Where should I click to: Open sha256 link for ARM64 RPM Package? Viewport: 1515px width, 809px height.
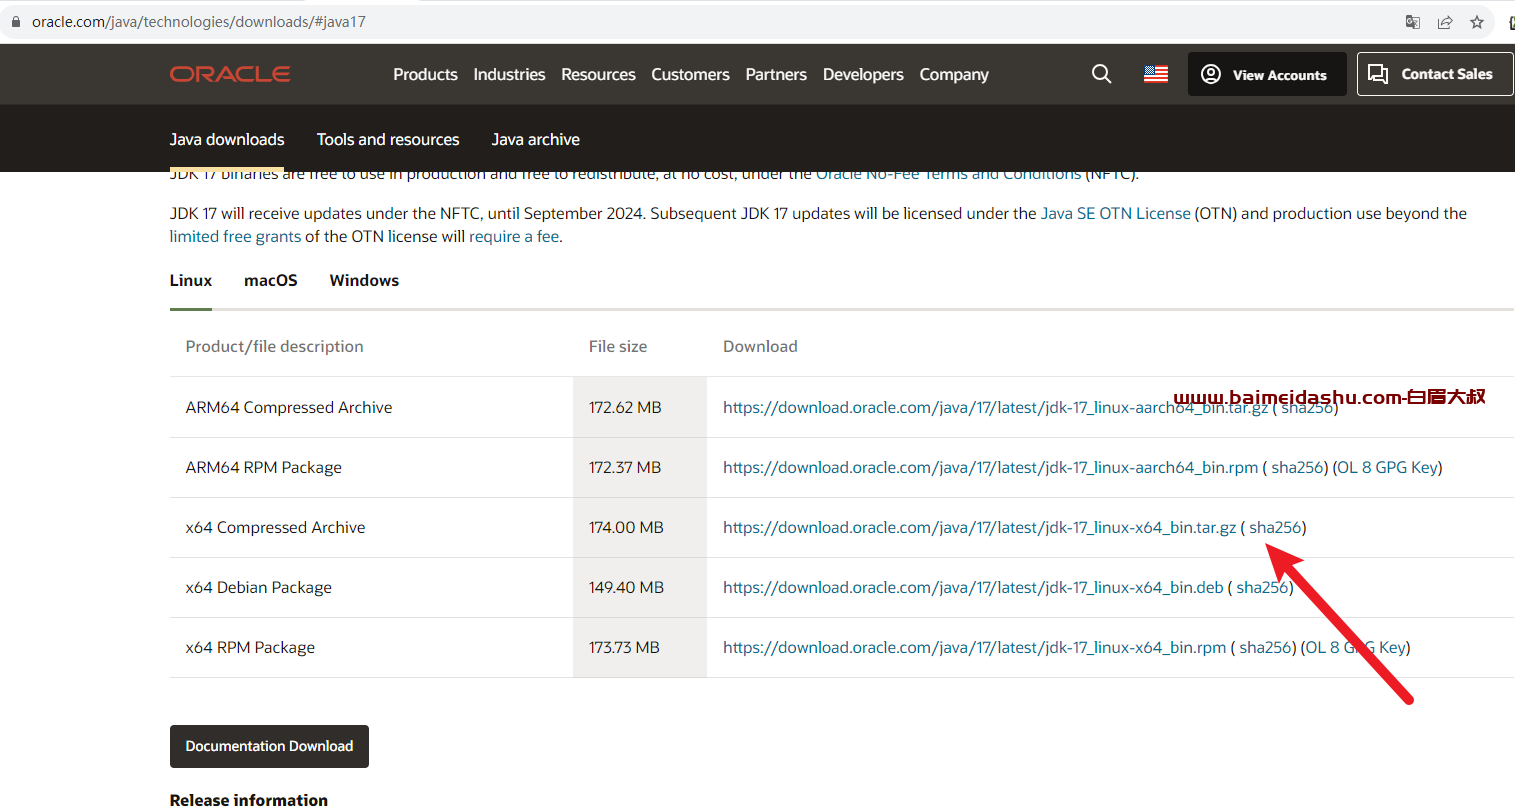(x=1298, y=467)
